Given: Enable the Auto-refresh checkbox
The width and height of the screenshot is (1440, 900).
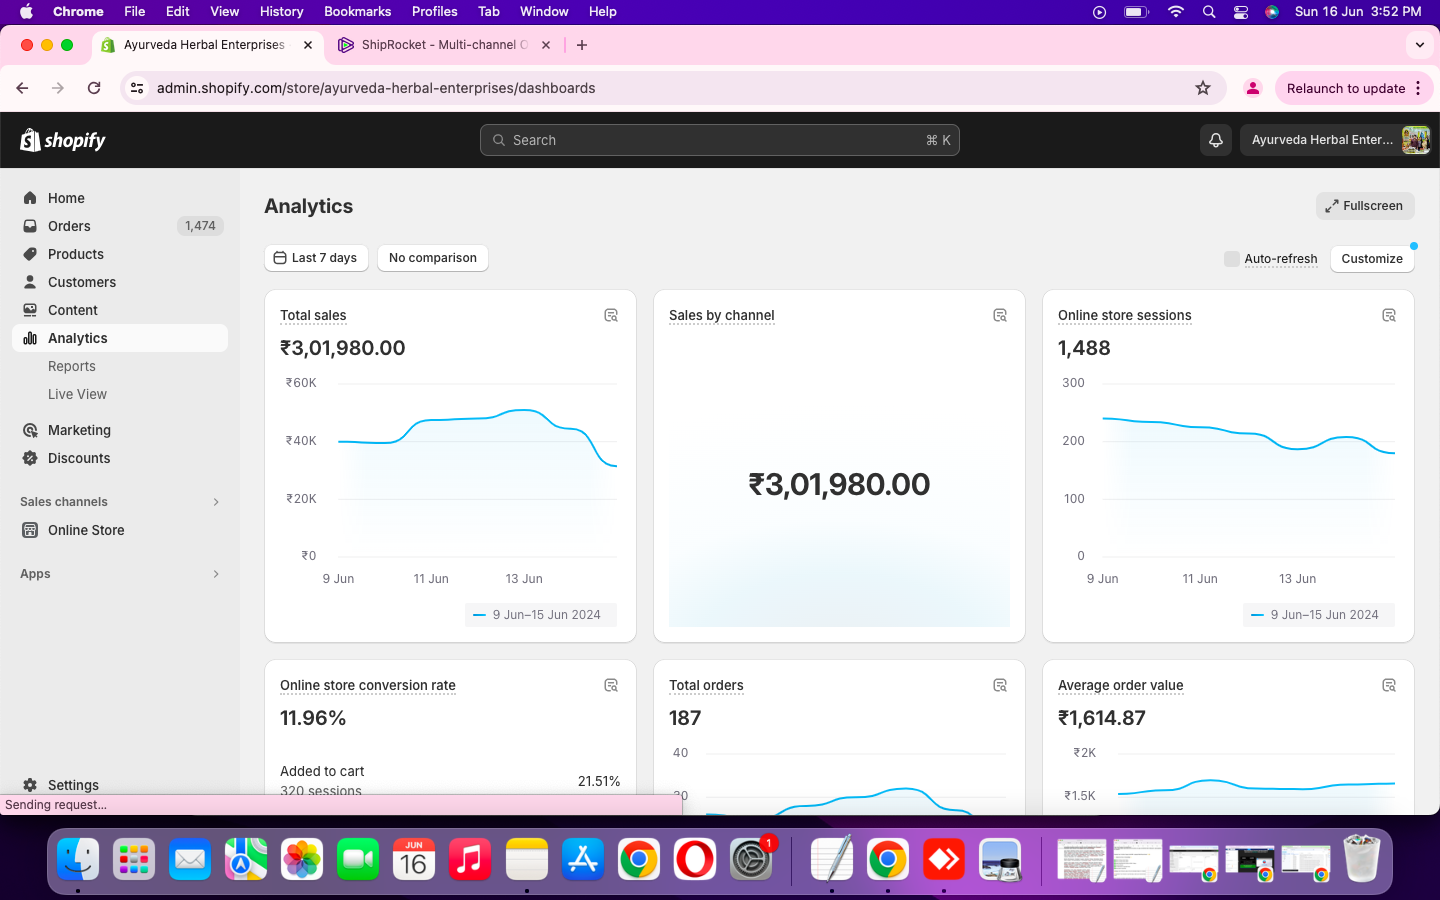Looking at the screenshot, I should (x=1232, y=259).
